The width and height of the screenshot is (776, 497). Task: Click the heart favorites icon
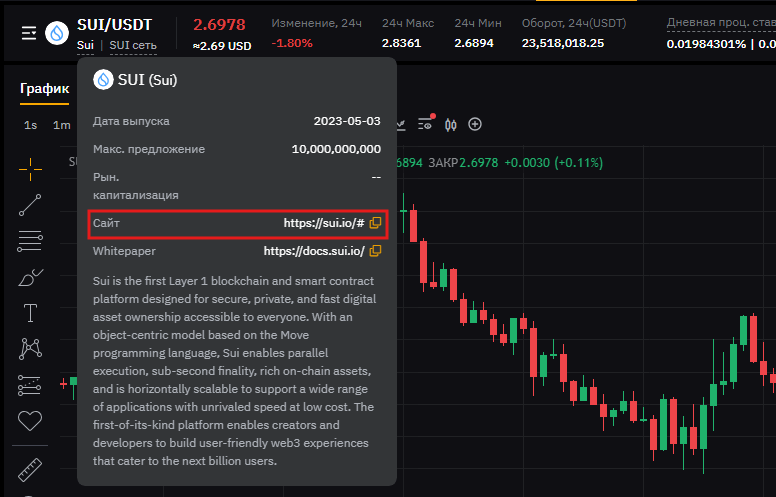31,421
